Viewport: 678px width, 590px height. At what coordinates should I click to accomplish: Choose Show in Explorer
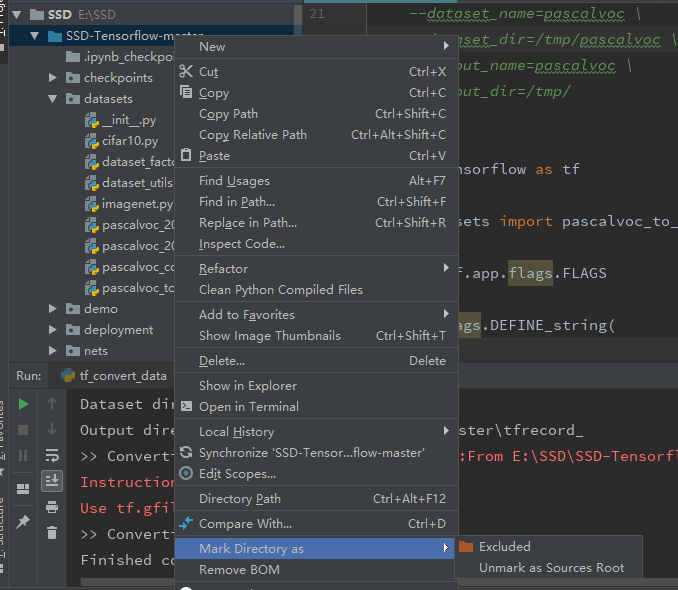pyautogui.click(x=316, y=385)
